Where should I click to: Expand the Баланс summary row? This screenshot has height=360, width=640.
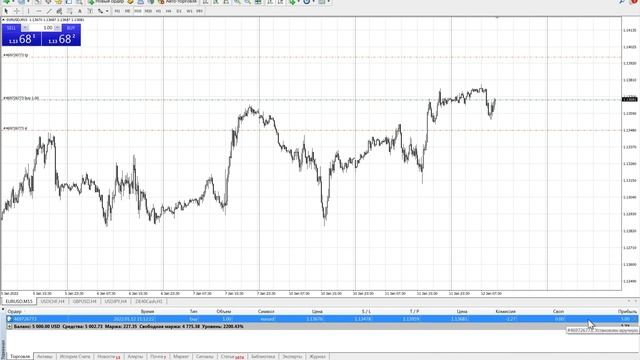9,327
